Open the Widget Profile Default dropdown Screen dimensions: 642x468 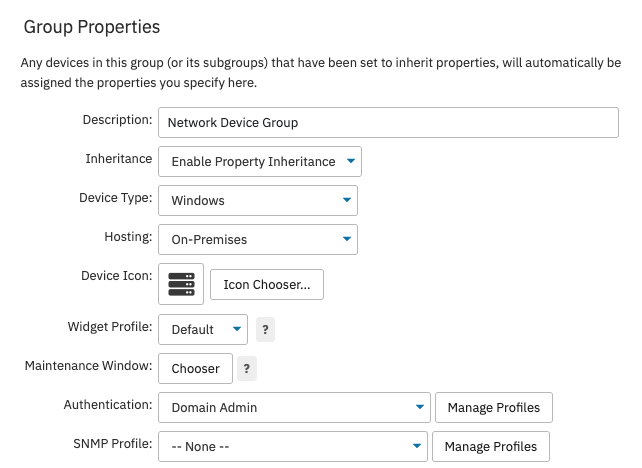[202, 329]
